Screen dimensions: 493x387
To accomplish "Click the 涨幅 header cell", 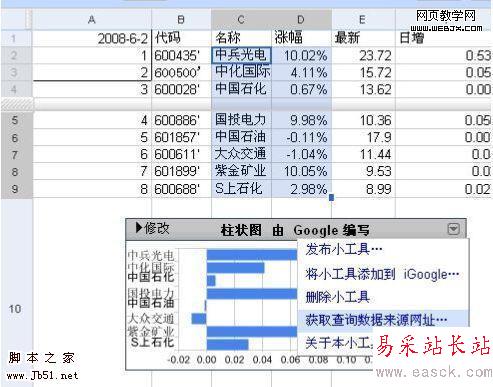I will pos(301,38).
